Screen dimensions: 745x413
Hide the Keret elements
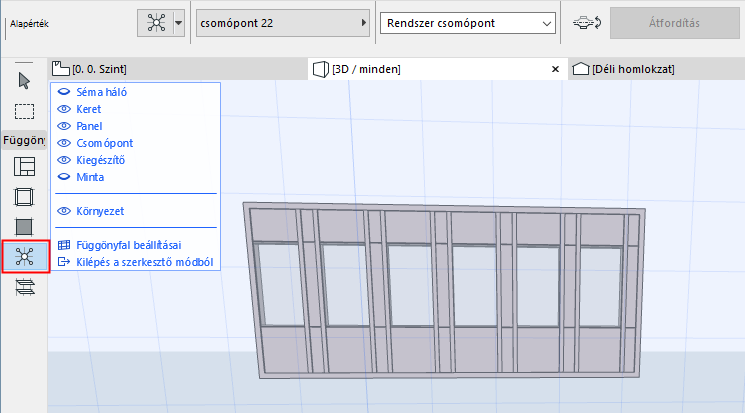tap(64, 109)
